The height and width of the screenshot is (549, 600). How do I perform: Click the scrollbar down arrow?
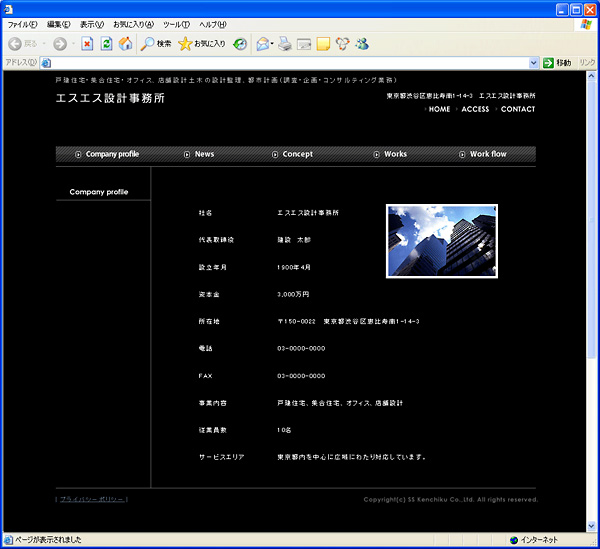[x=591, y=526]
